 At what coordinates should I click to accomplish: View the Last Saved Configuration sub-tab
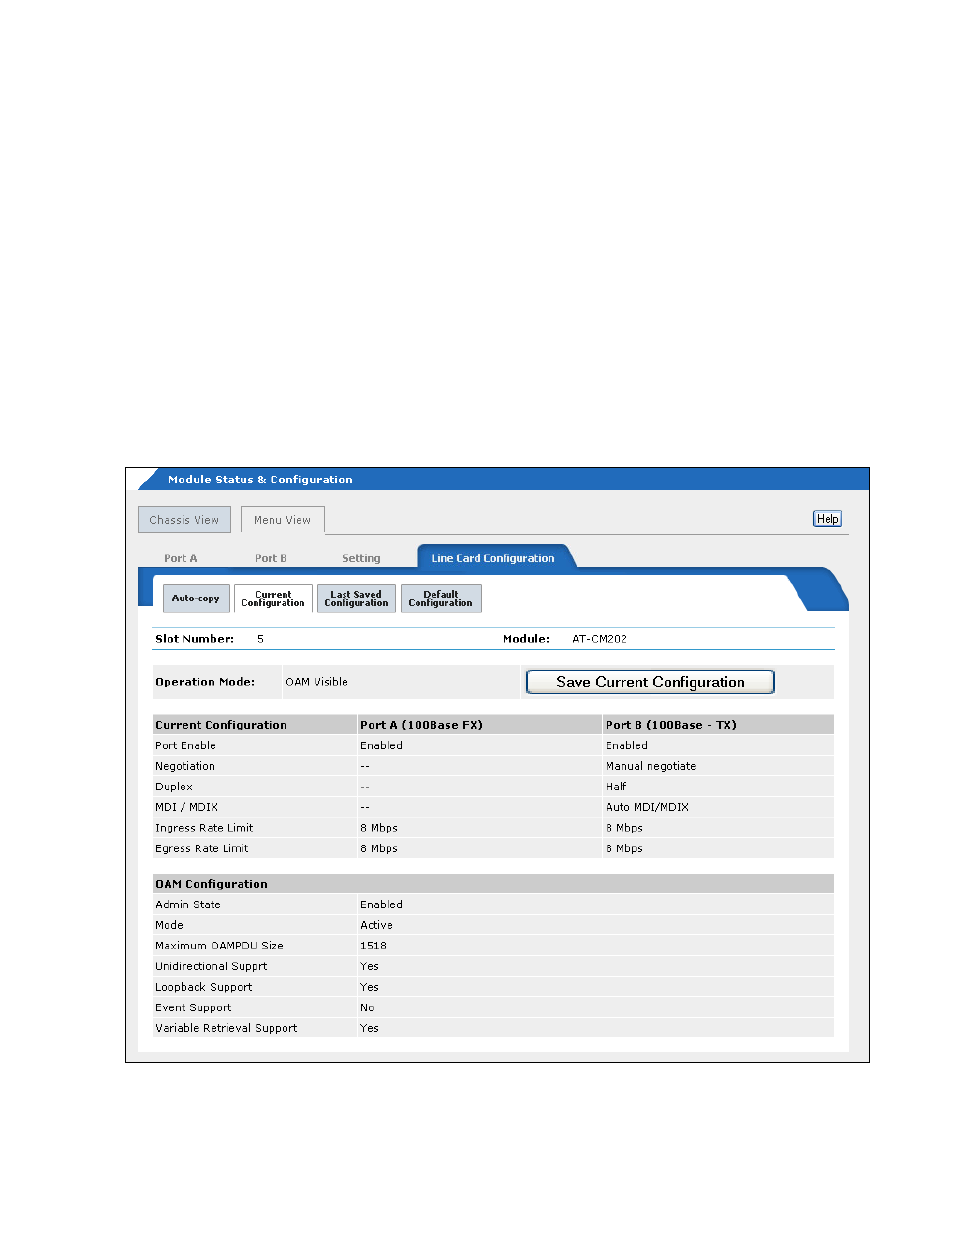(356, 598)
